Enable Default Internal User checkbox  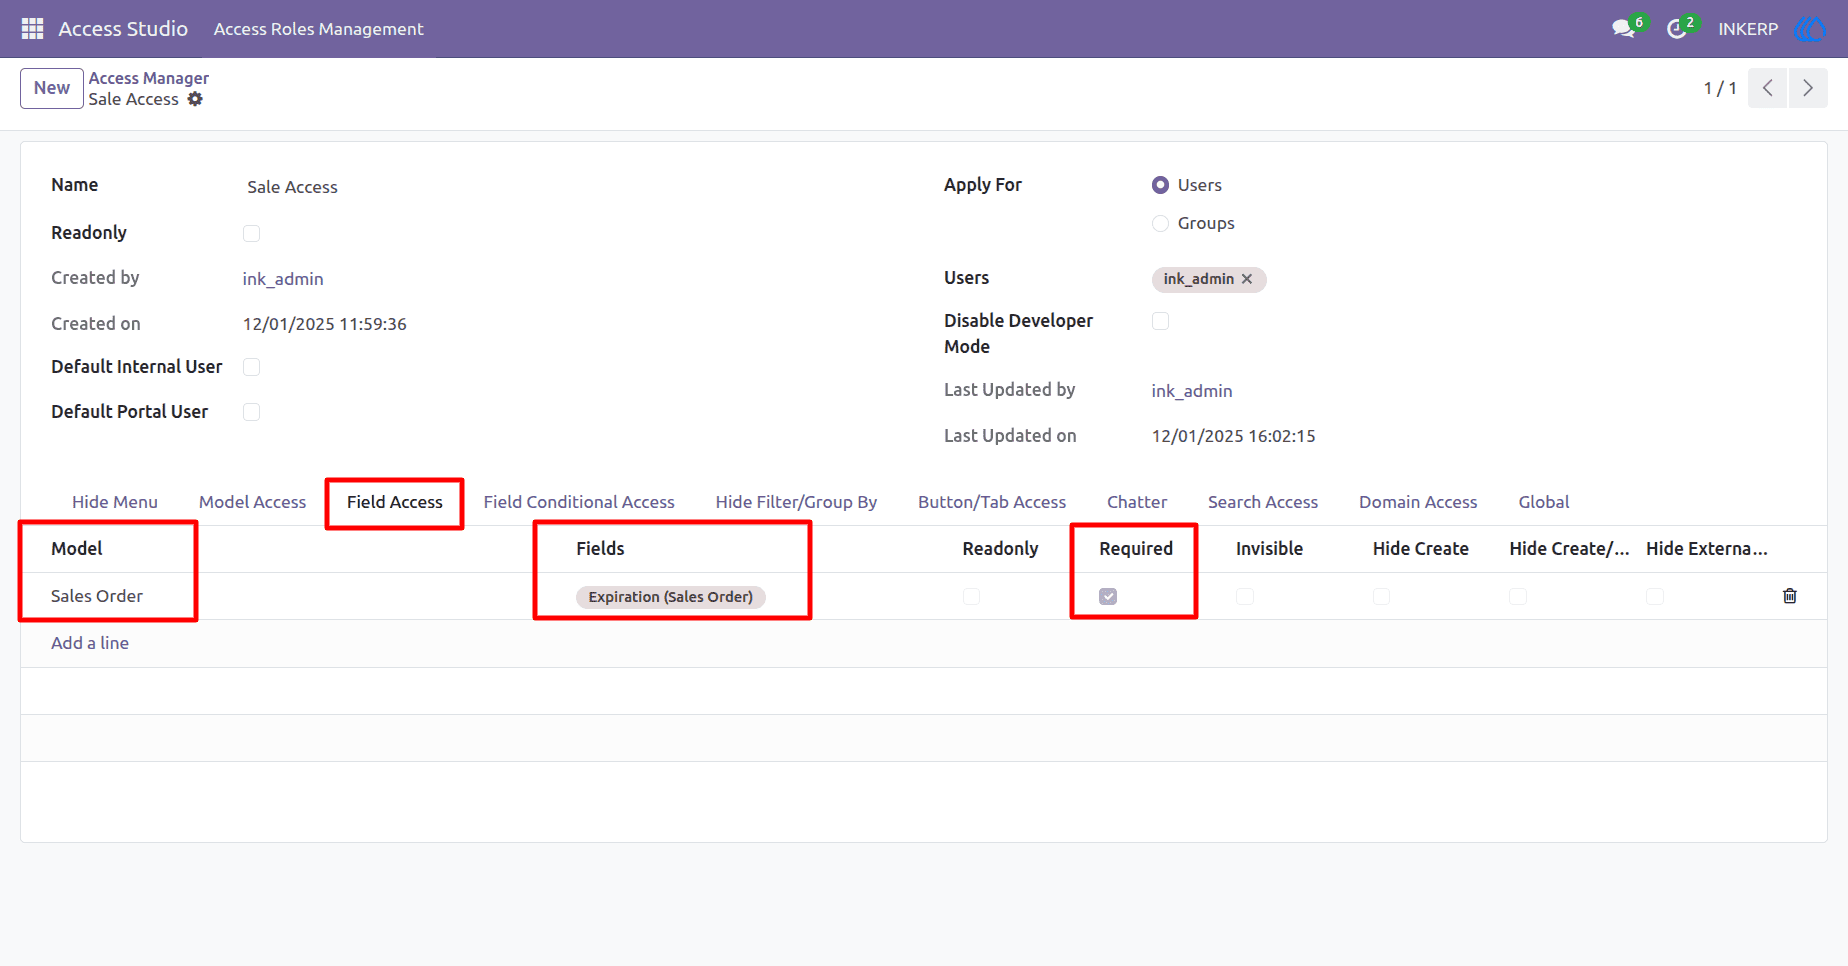[251, 367]
